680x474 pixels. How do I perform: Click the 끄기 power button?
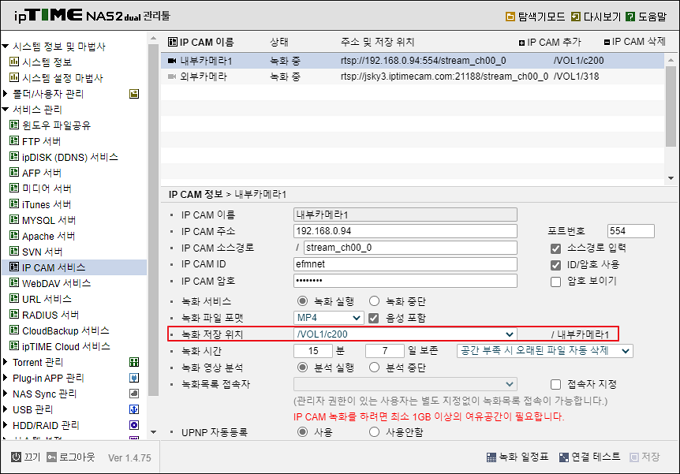26,457
